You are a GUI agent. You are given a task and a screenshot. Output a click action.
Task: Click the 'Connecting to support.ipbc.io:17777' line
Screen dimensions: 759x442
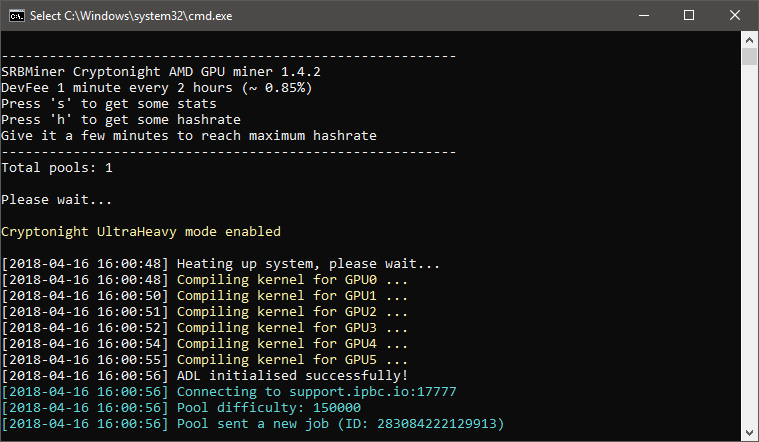point(316,392)
